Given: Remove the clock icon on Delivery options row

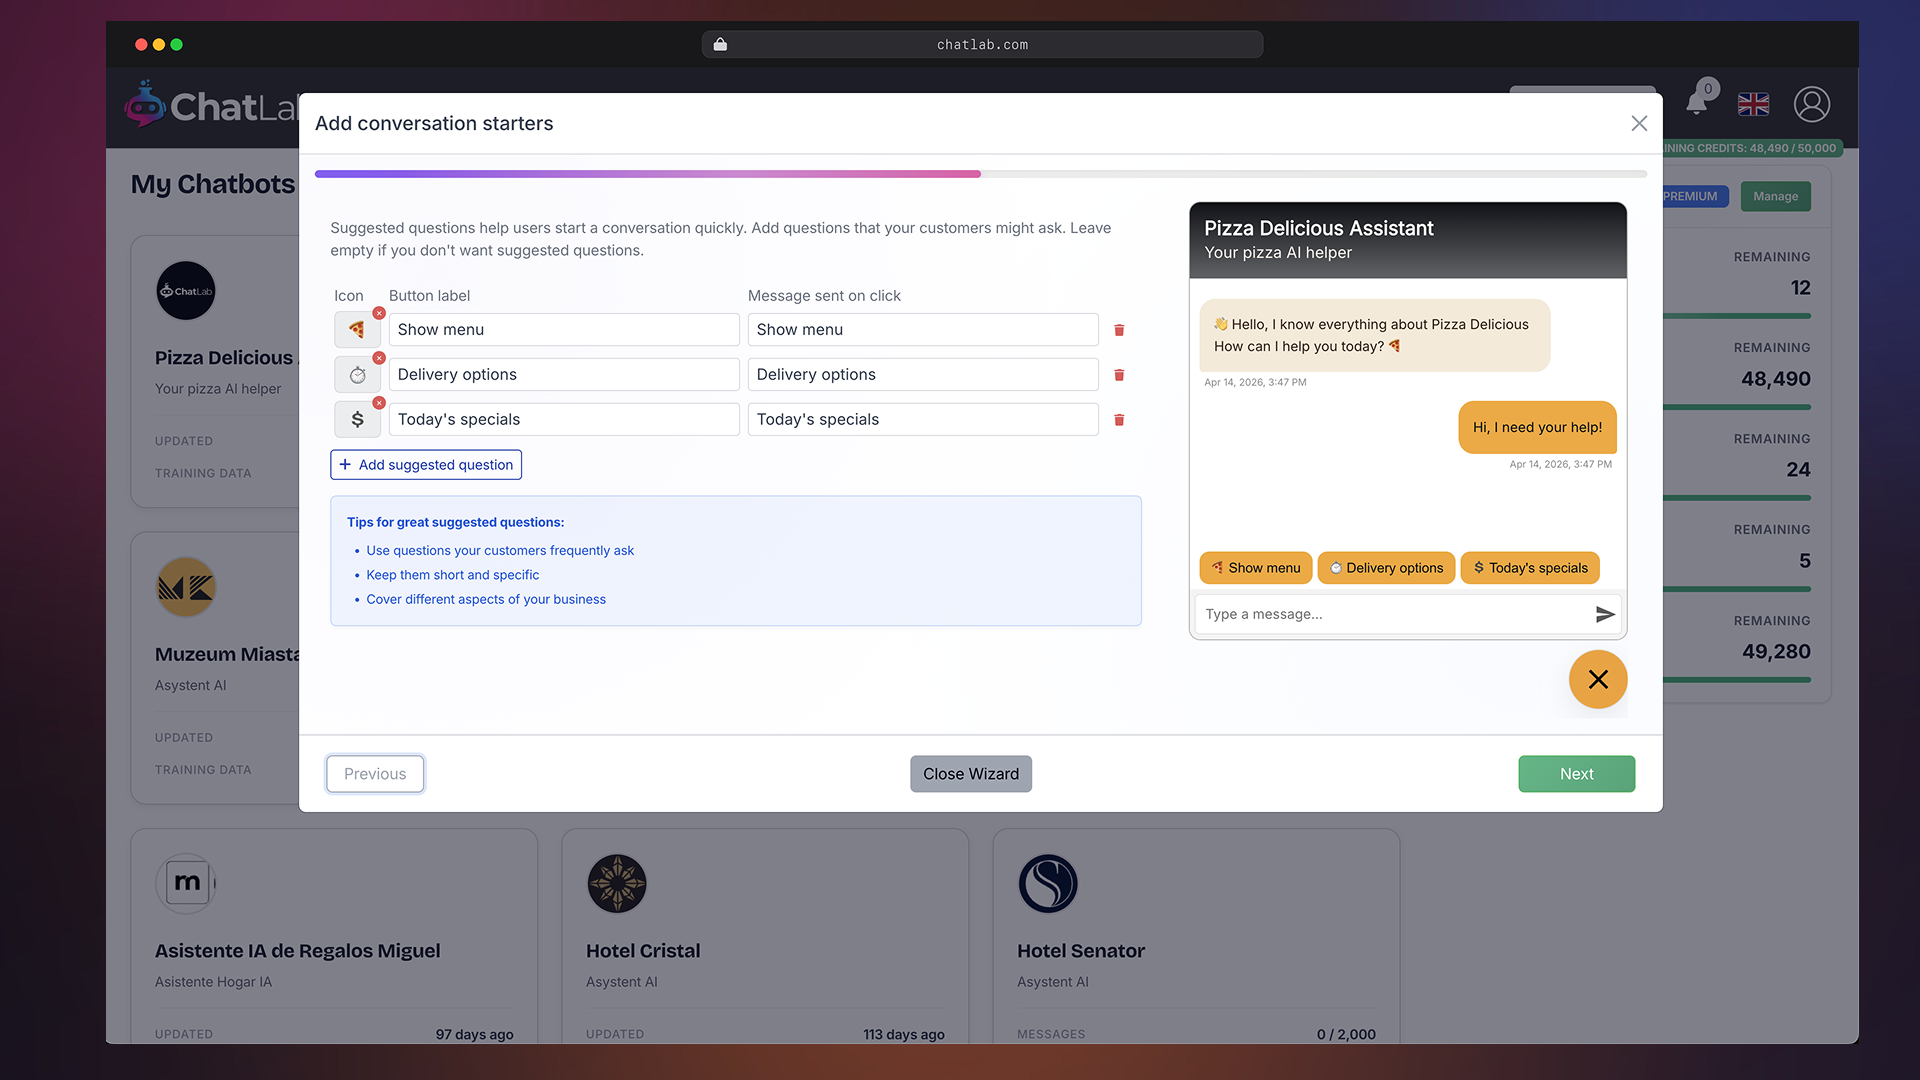Looking at the screenshot, I should tap(379, 358).
